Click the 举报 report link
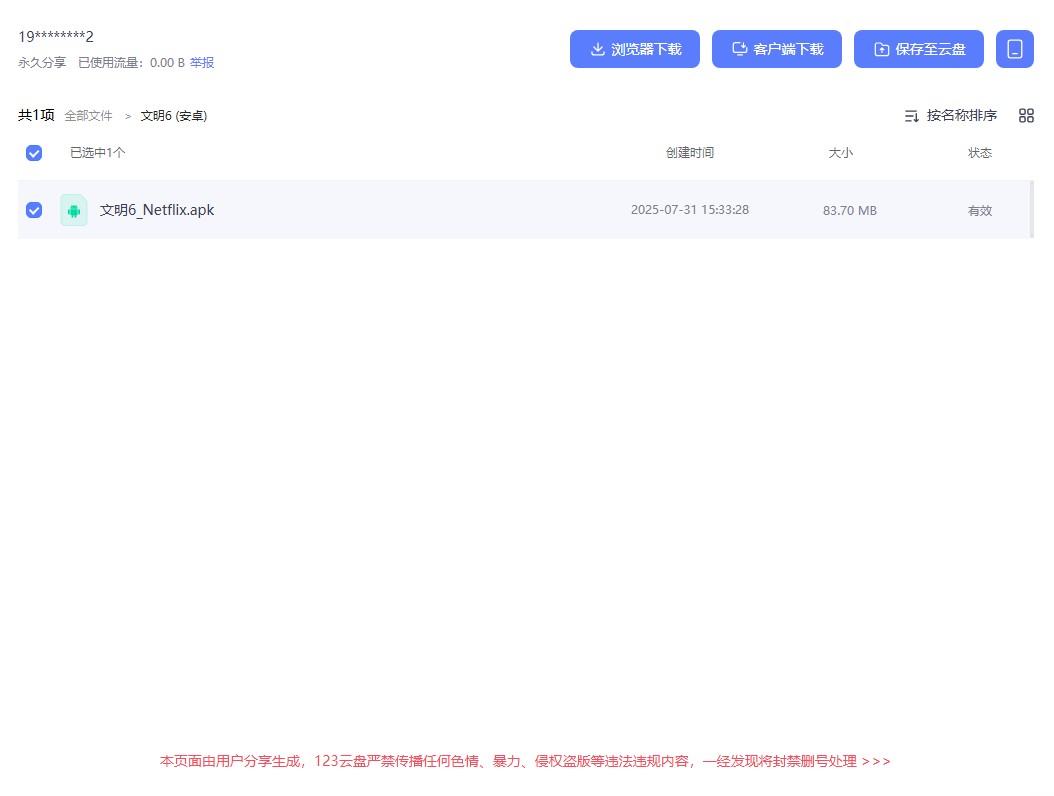Screen dimensions: 1054x796 (202, 62)
